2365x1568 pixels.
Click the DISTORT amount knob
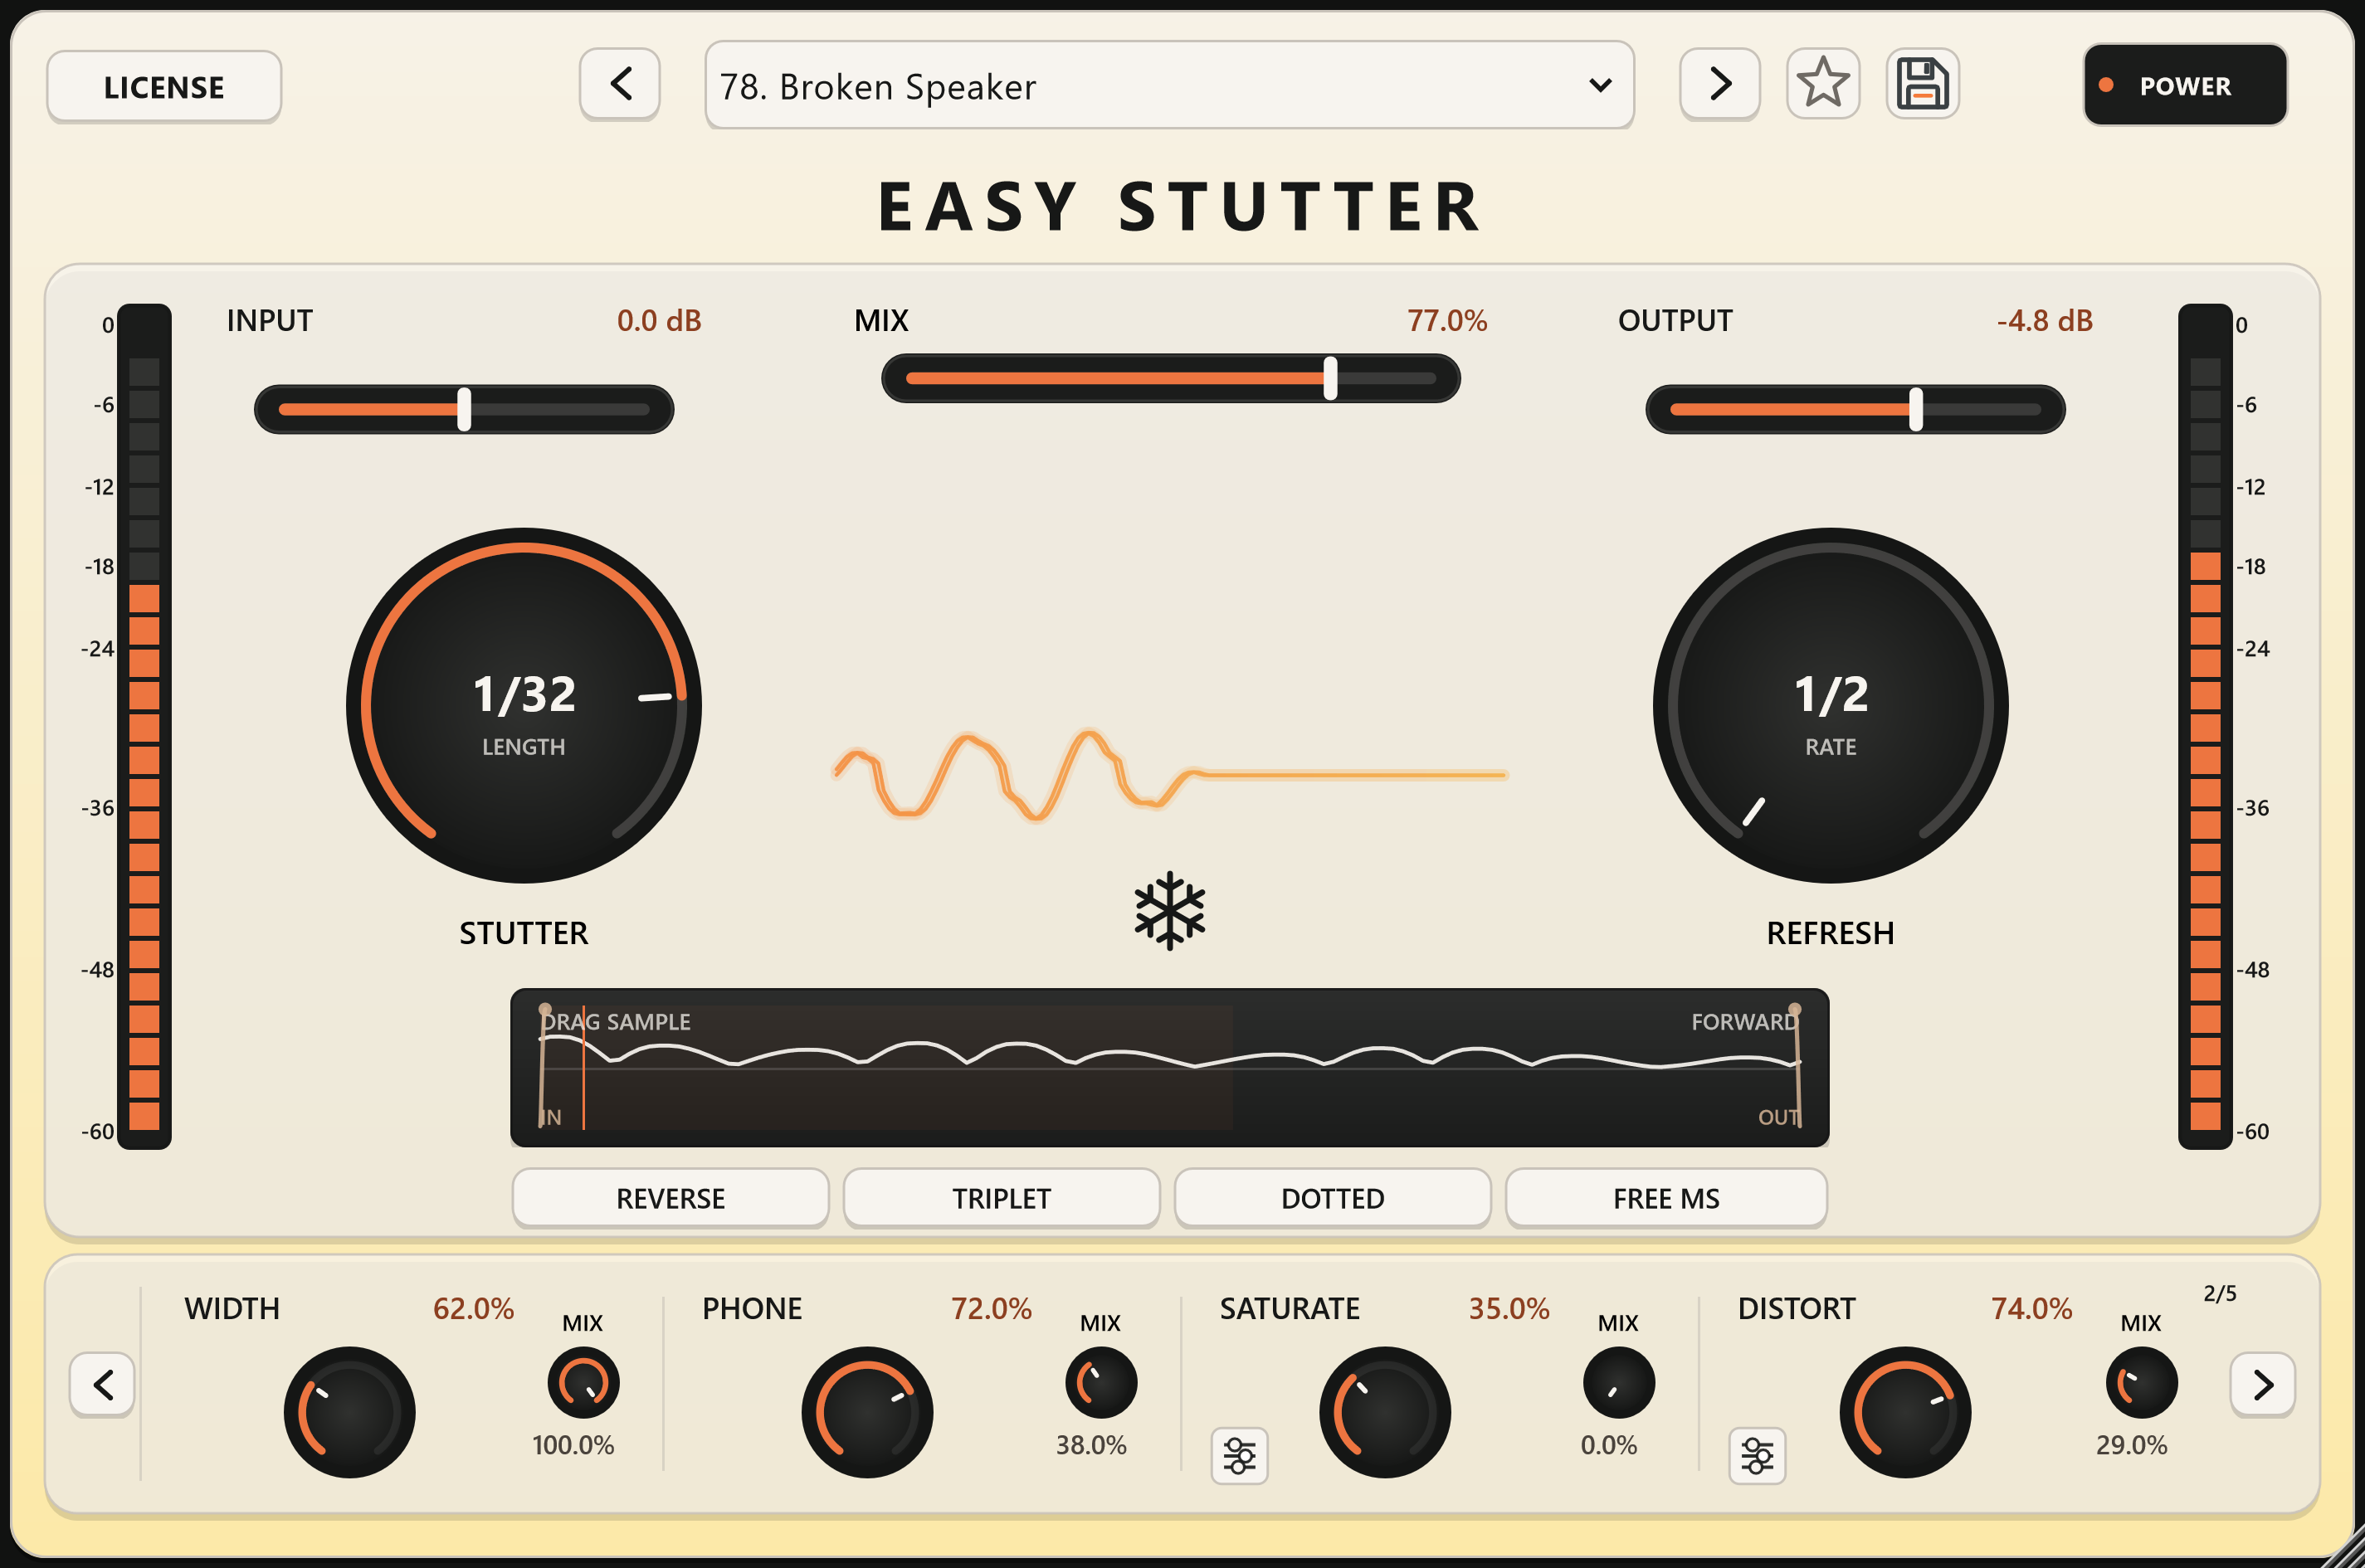click(x=1905, y=1412)
